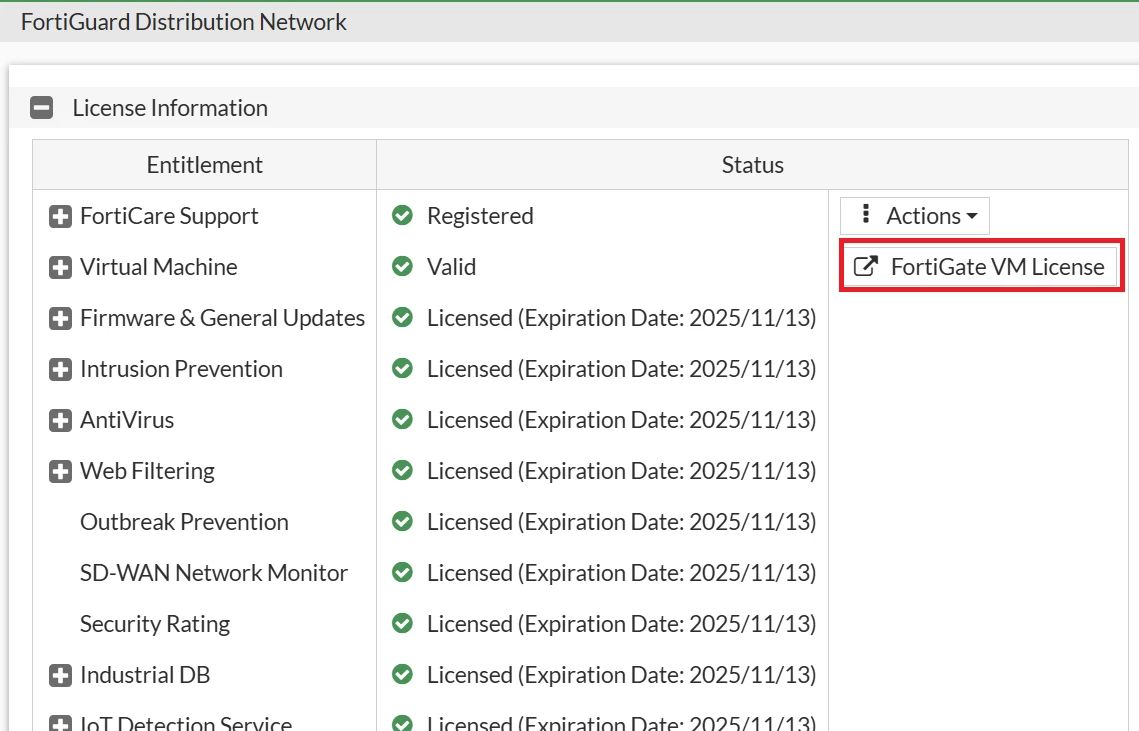Select the Status column header

[x=753, y=165]
